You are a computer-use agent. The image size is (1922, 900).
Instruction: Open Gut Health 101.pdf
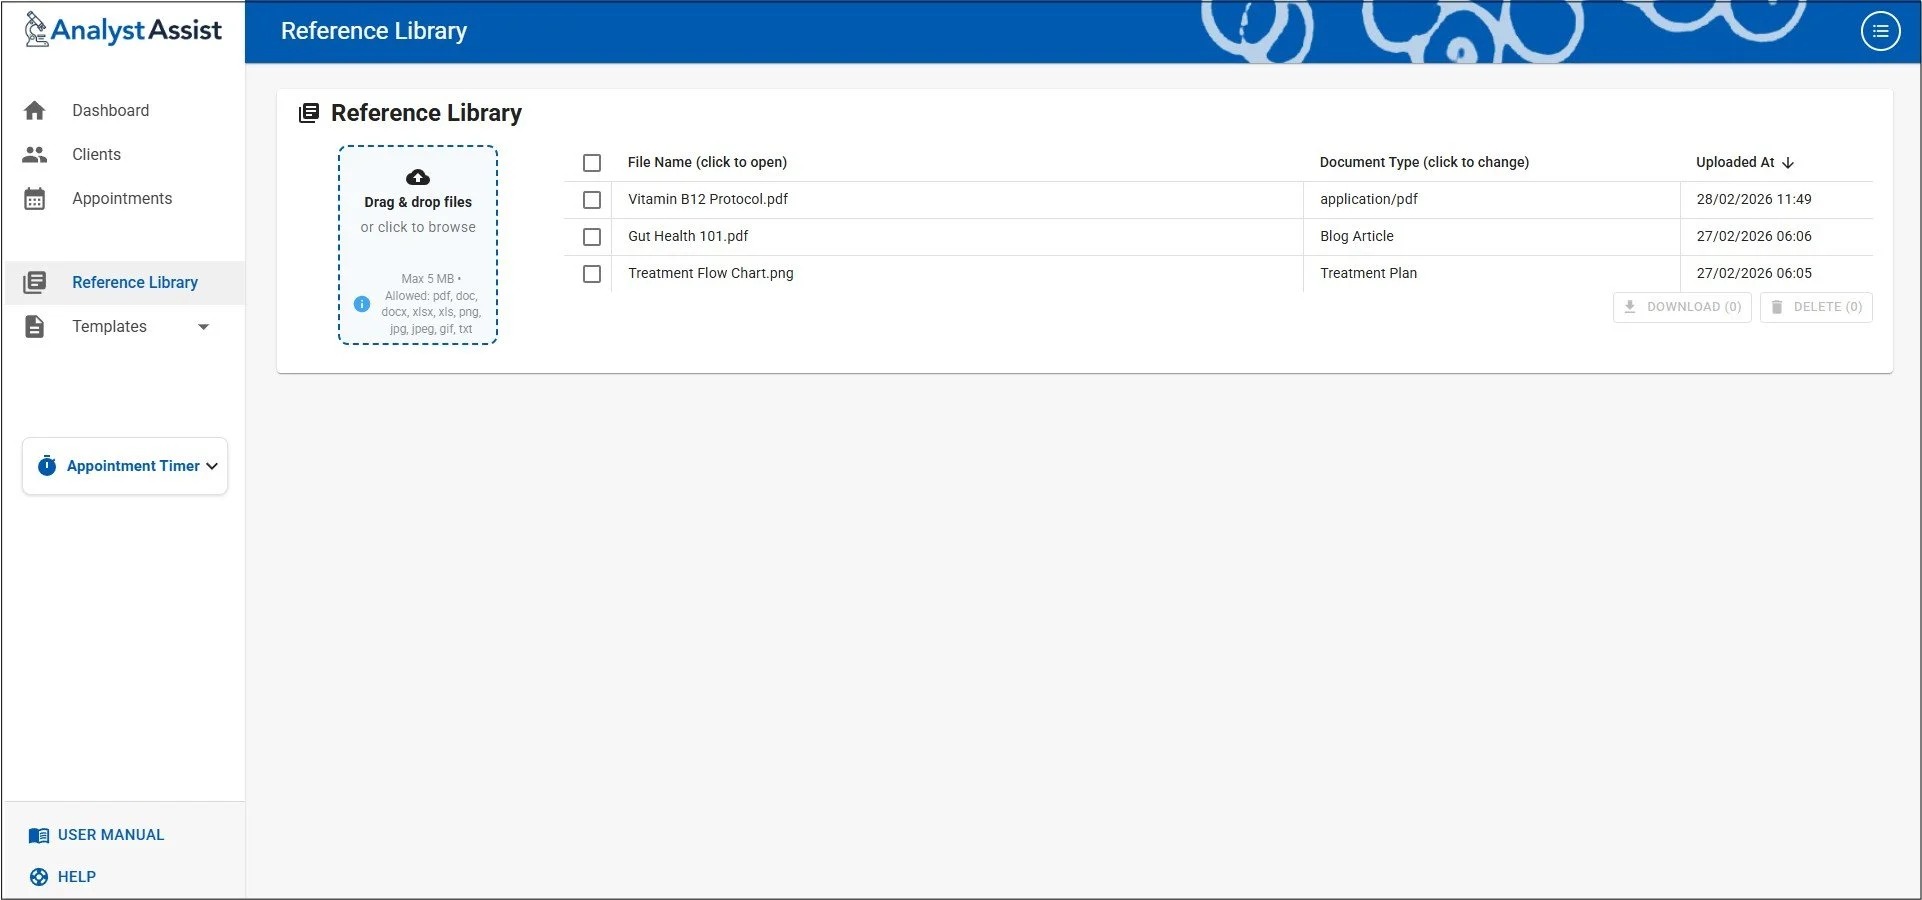(688, 236)
